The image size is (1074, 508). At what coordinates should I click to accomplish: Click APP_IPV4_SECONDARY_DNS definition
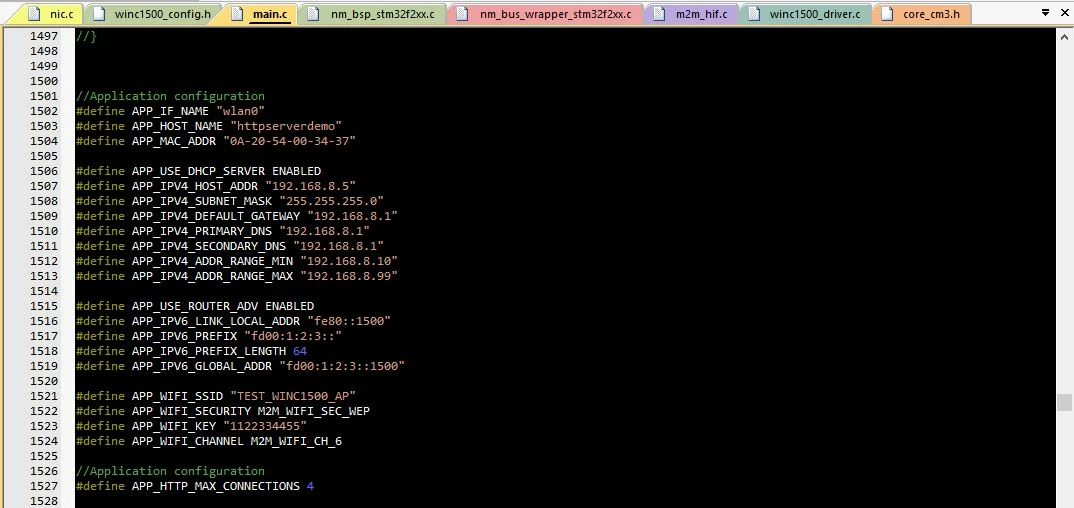[229, 246]
